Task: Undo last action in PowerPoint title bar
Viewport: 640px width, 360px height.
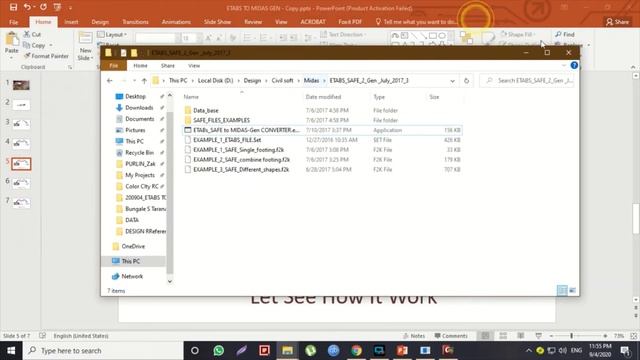Action: tap(27, 7)
